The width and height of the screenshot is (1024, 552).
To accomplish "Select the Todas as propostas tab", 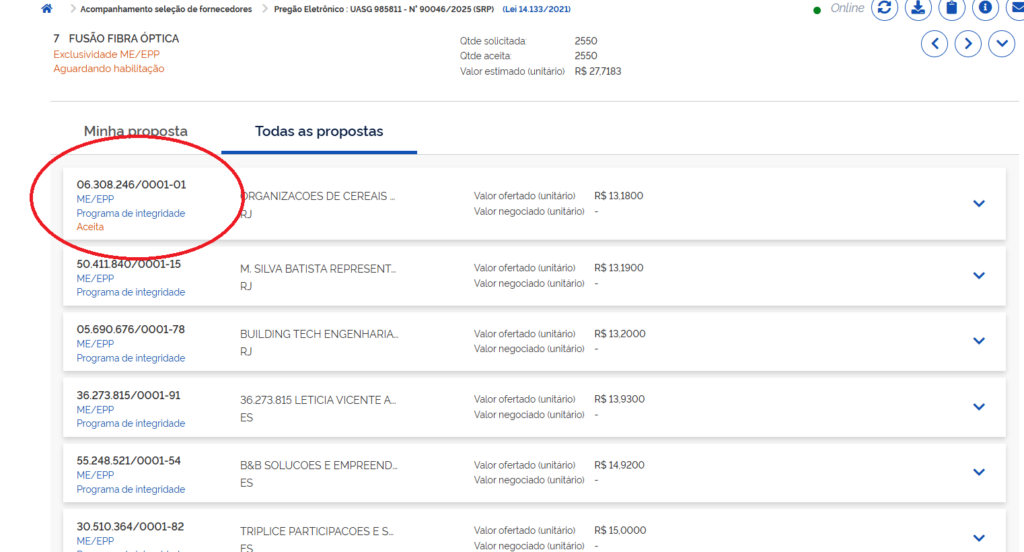I will pyautogui.click(x=319, y=131).
